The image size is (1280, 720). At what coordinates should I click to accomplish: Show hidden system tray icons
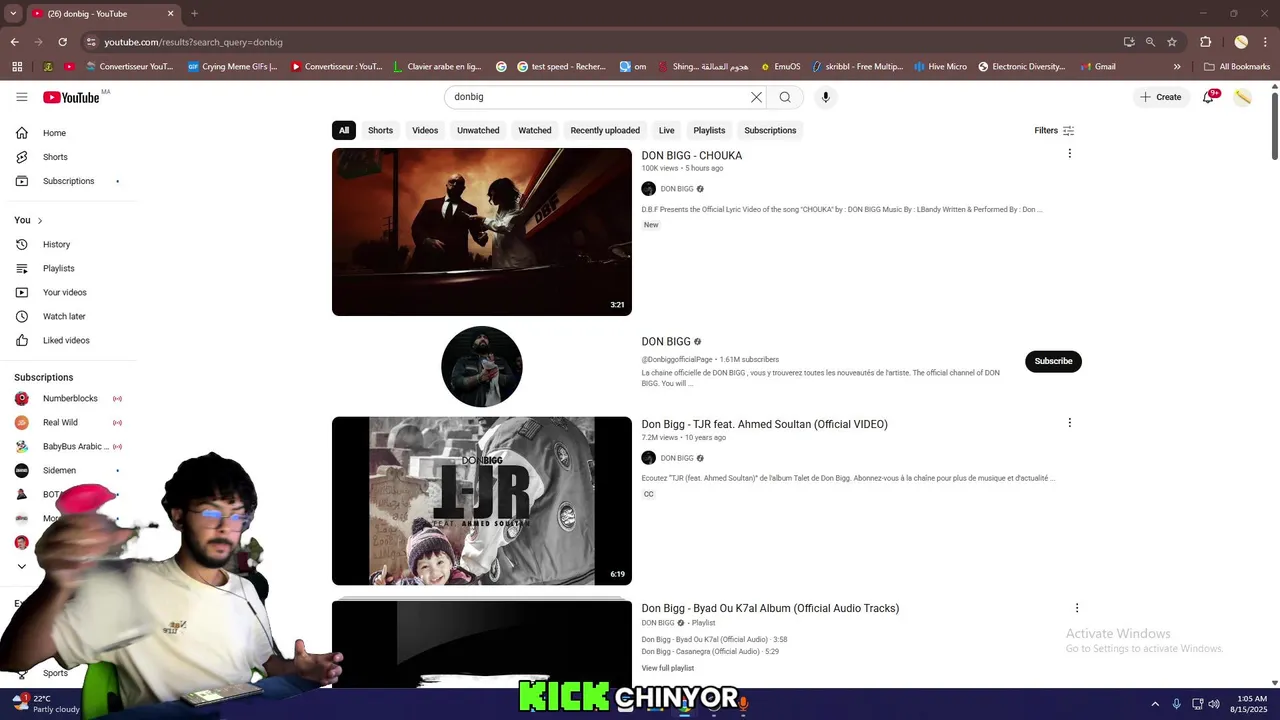click(x=1155, y=704)
